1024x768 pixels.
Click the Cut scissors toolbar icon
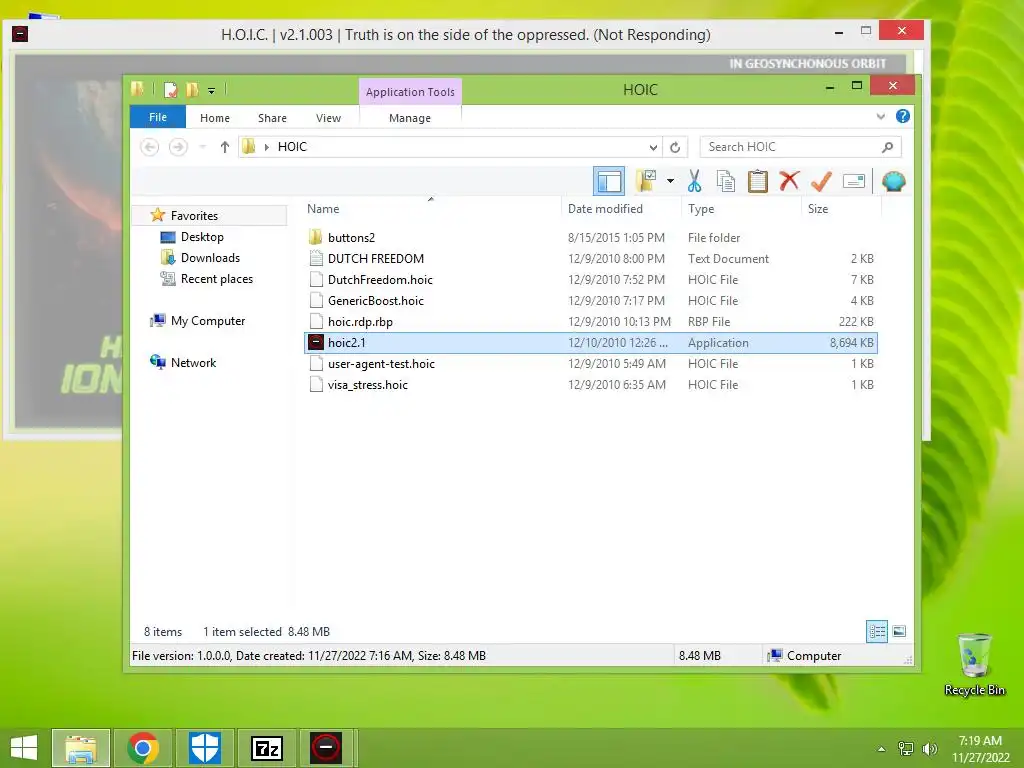click(694, 181)
